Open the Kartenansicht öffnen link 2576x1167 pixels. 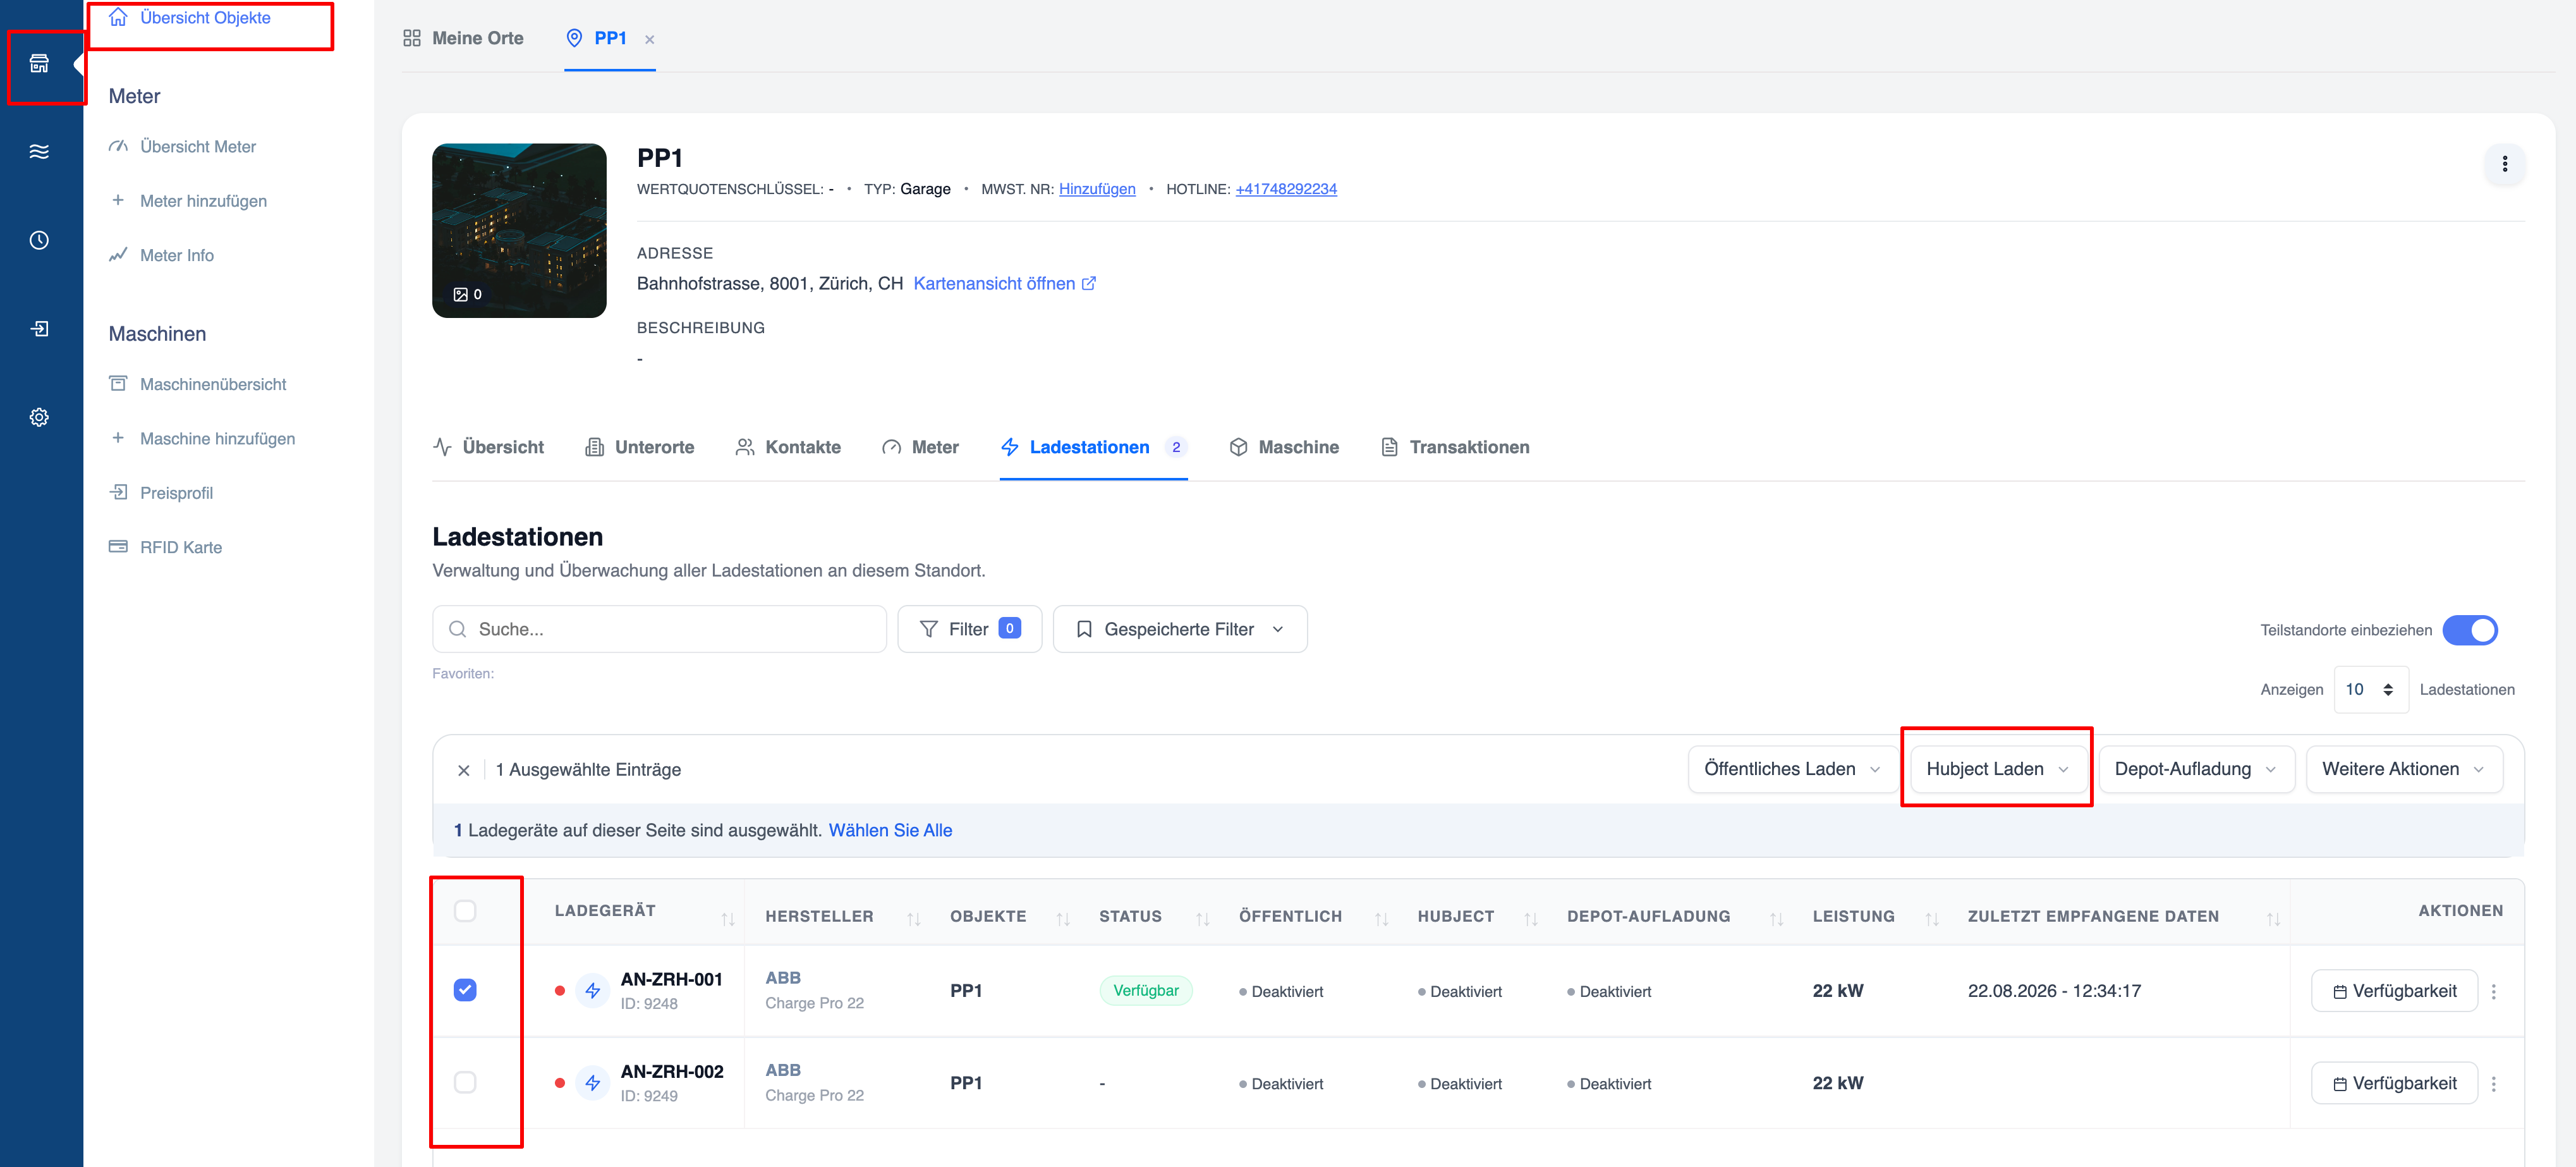[1004, 284]
